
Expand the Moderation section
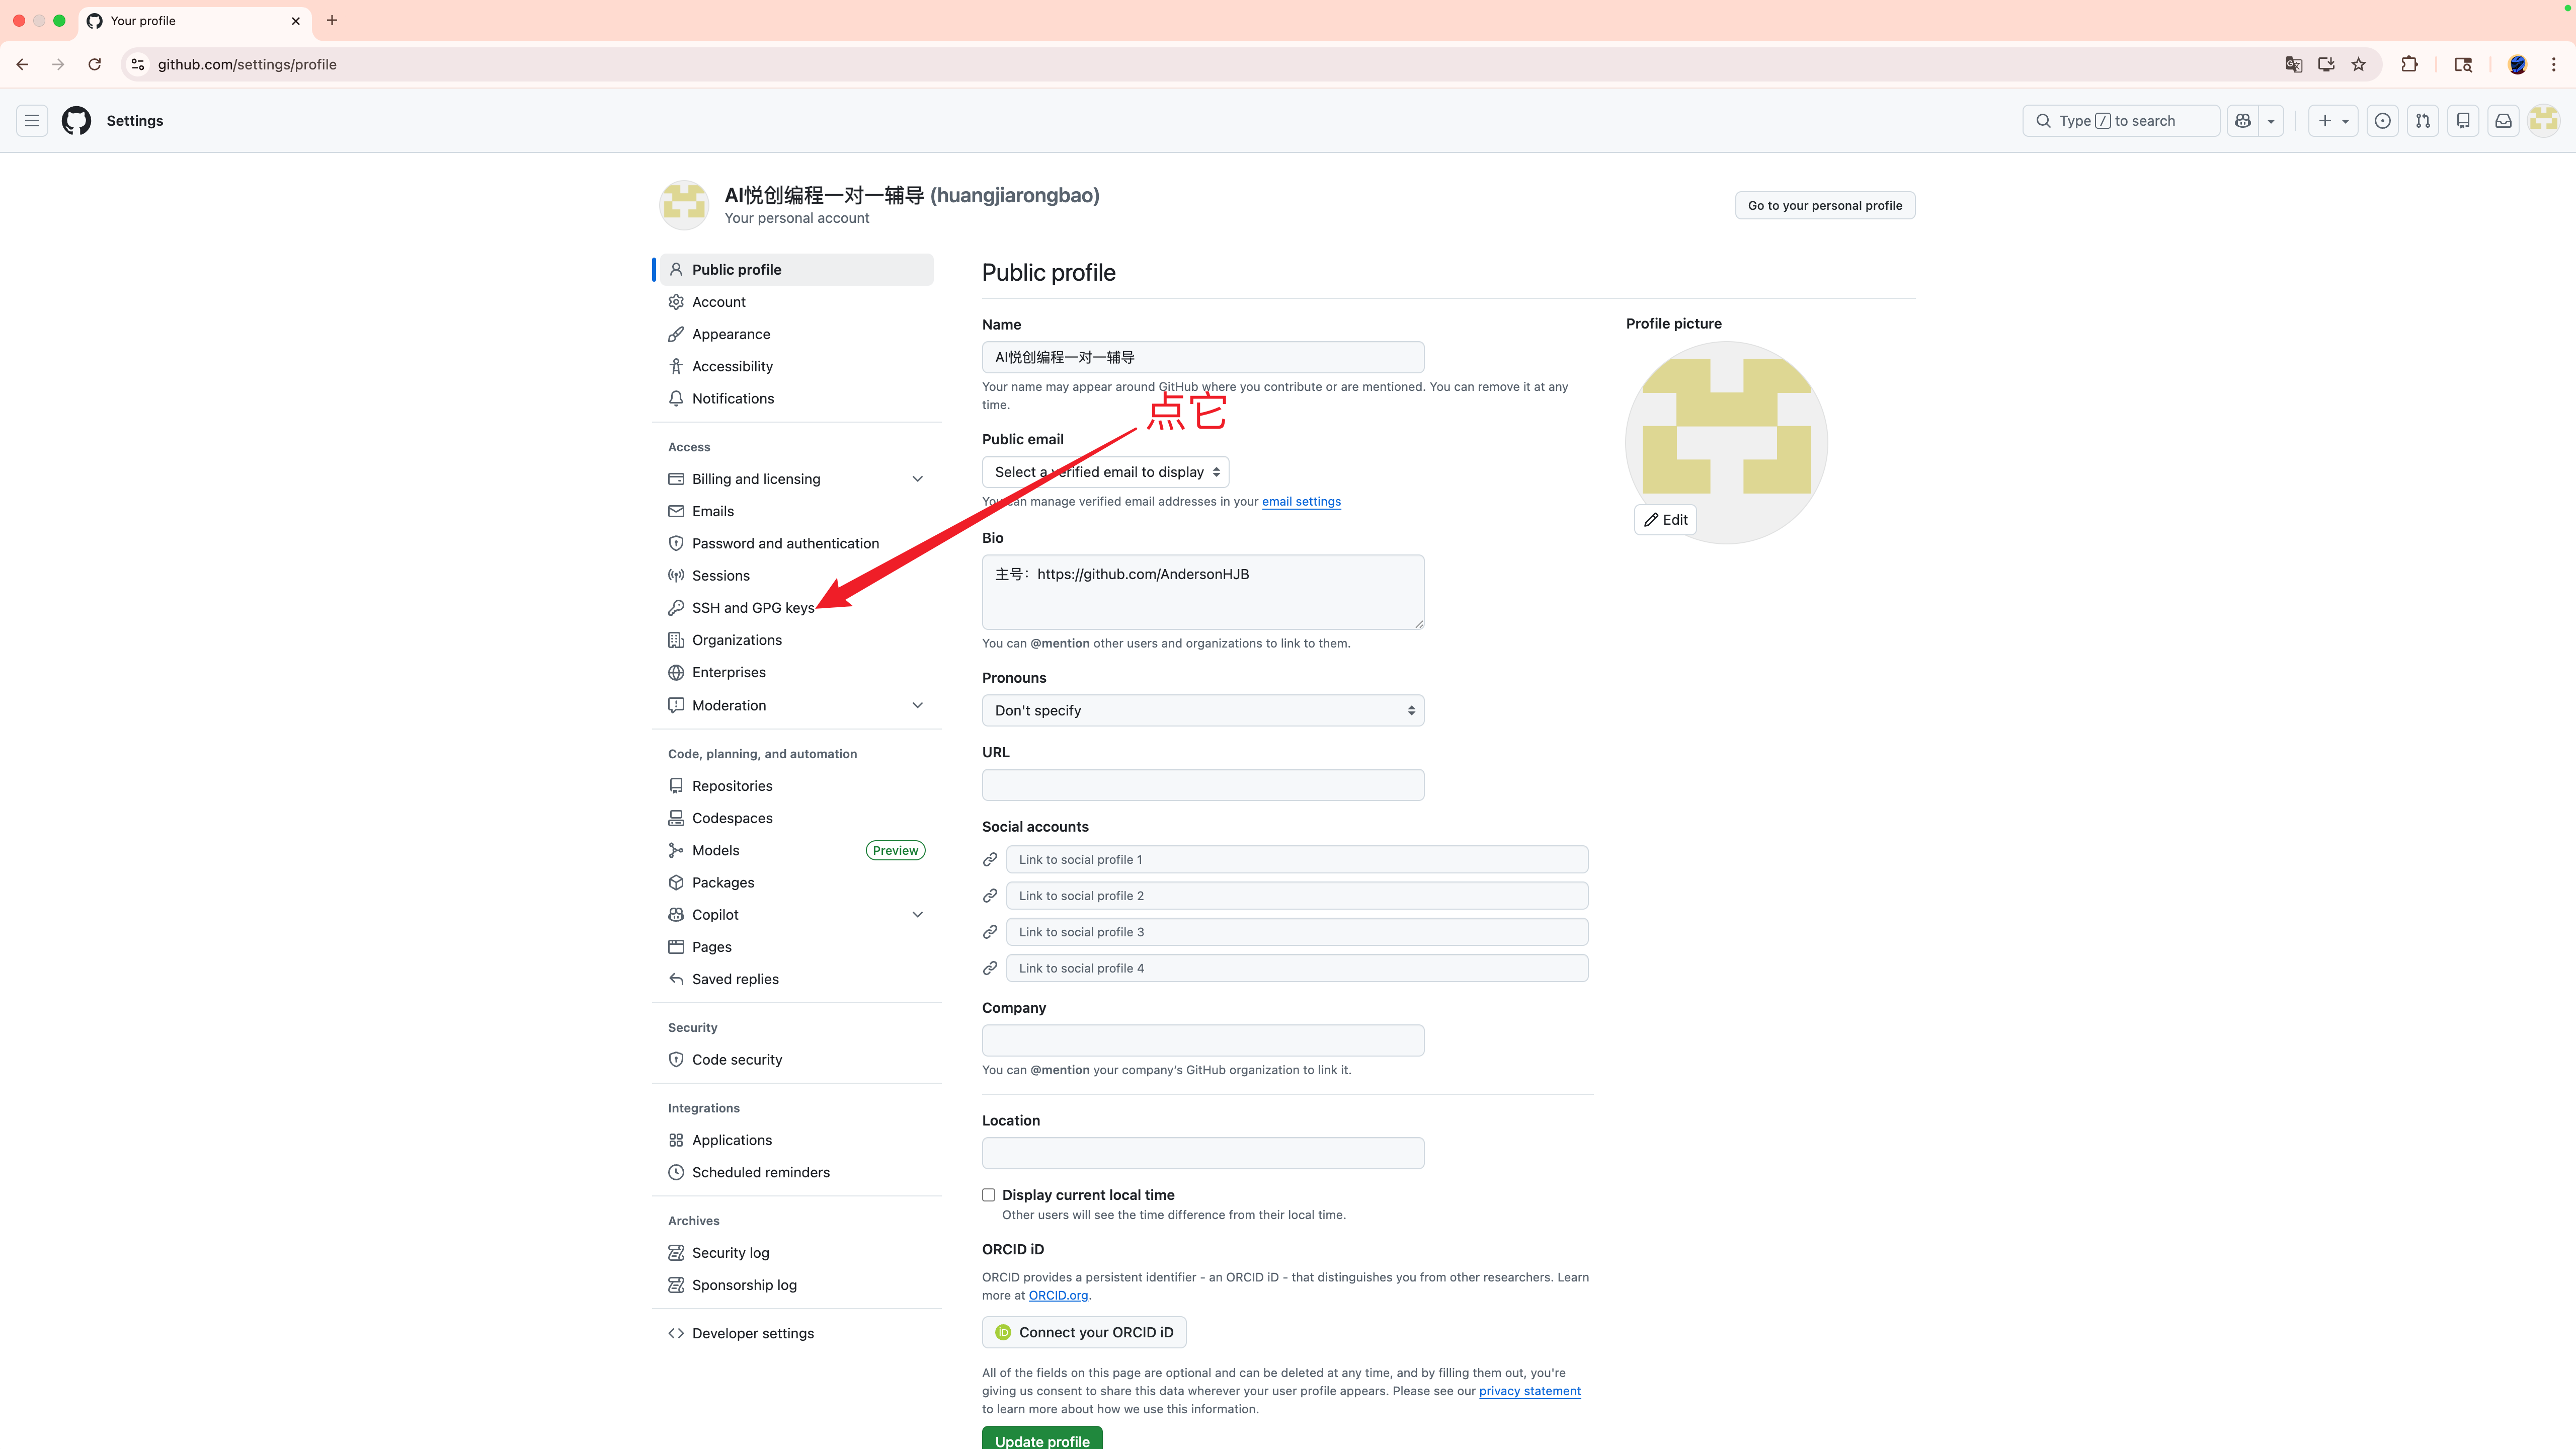797,705
